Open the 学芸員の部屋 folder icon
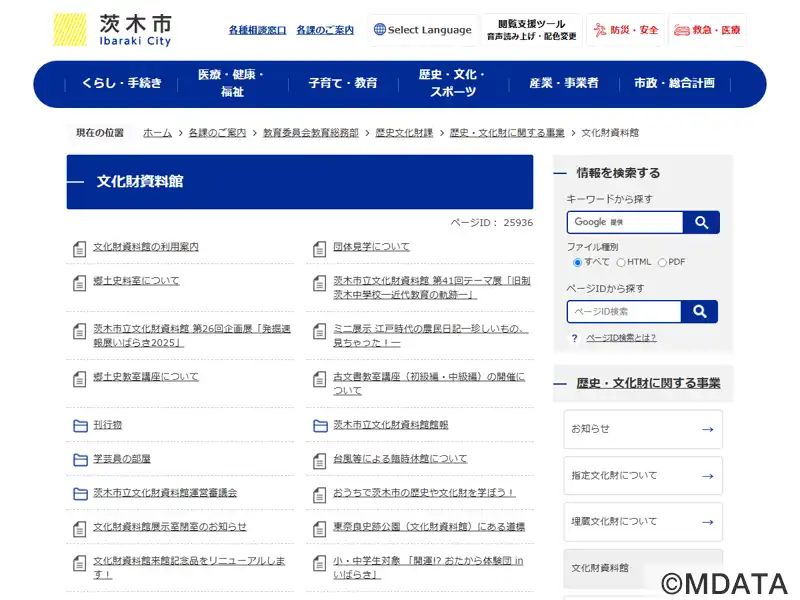The width and height of the screenshot is (800, 600). pos(80,460)
